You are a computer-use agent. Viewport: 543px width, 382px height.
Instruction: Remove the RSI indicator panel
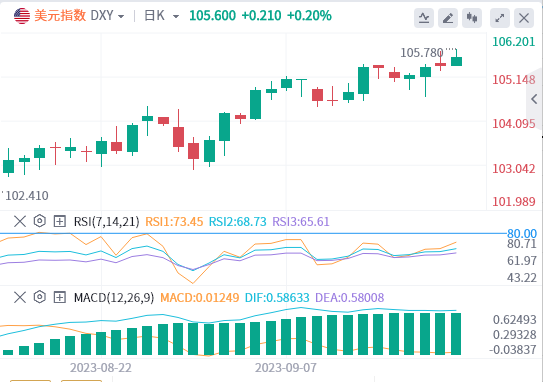(20, 221)
